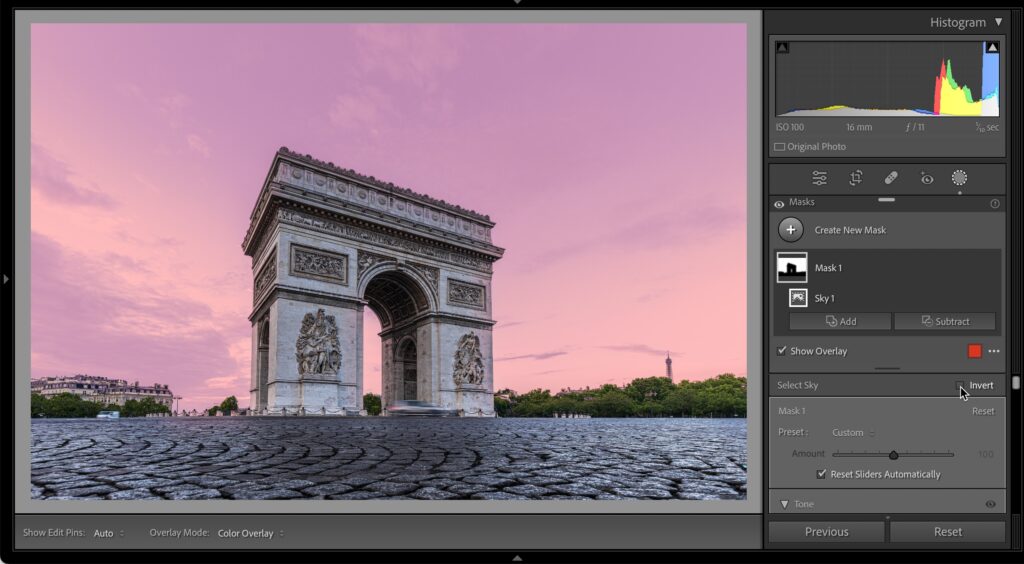Open the Edit sliders tool
The height and width of the screenshot is (564, 1024).
coord(819,178)
